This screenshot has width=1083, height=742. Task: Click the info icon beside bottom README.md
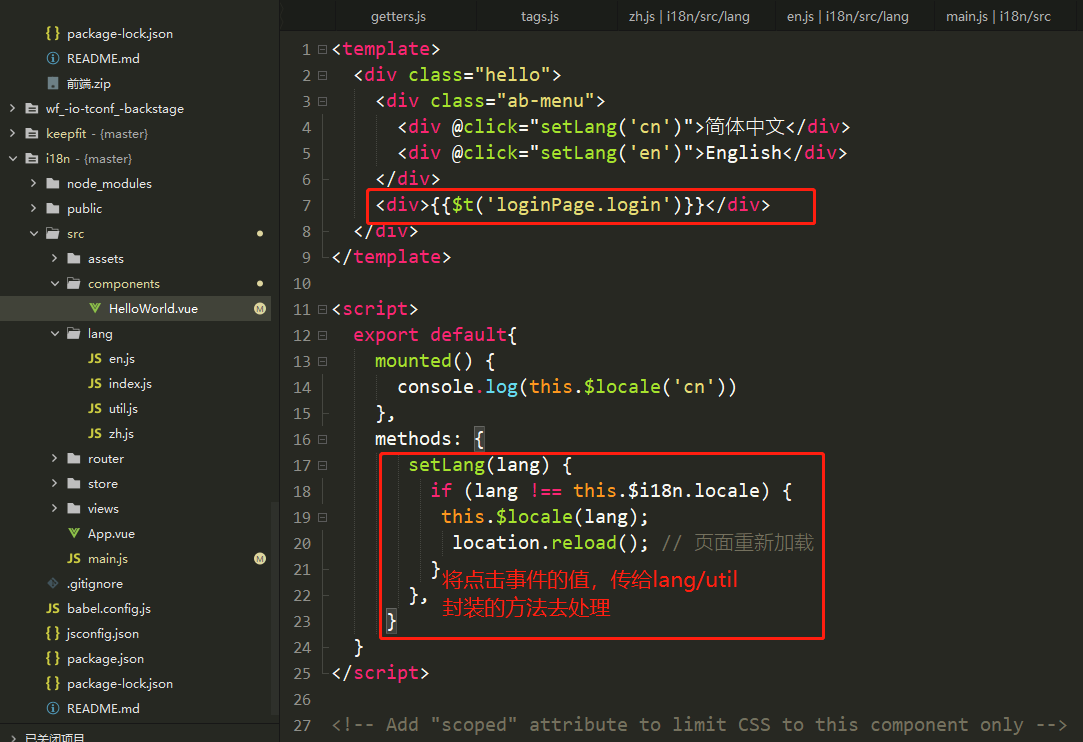[x=52, y=708]
